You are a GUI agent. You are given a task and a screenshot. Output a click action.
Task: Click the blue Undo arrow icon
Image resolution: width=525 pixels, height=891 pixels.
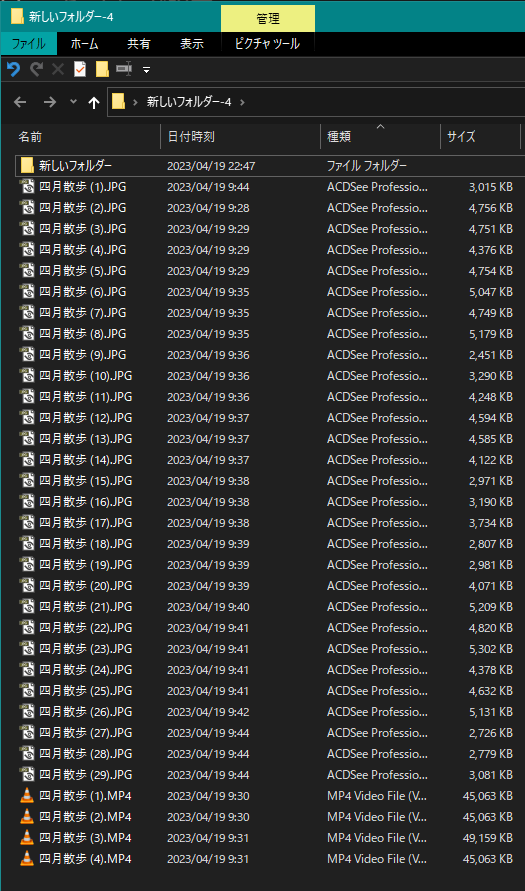click(x=14, y=69)
